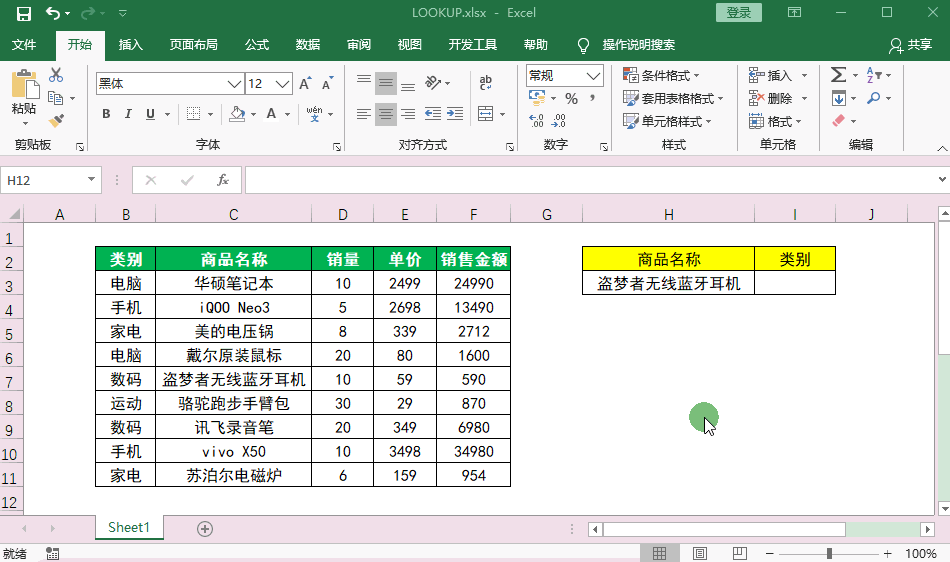Add a new sheet with plus button
950x562 pixels.
coord(205,529)
